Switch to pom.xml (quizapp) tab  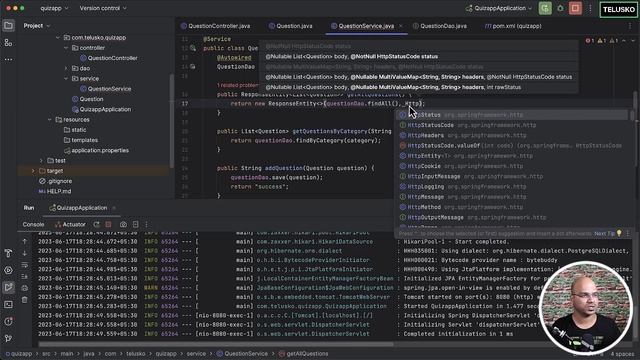coord(513,26)
